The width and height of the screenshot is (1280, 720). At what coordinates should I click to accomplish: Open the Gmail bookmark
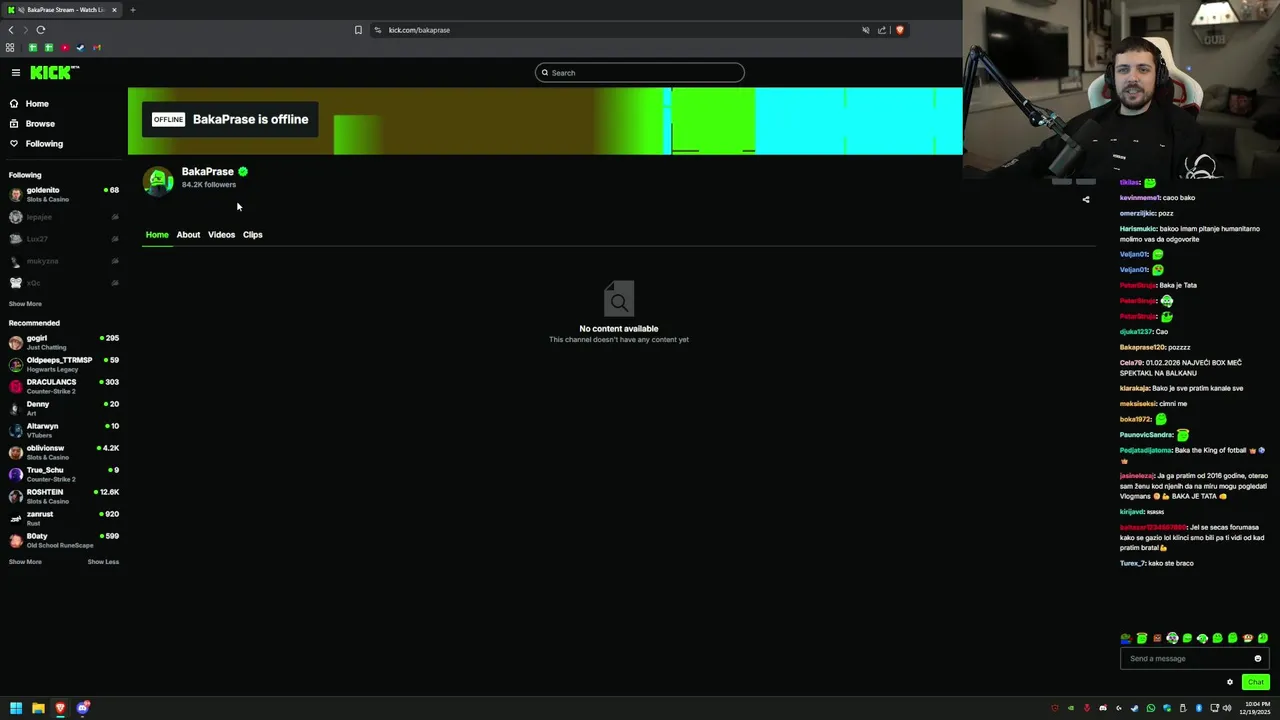click(x=97, y=48)
